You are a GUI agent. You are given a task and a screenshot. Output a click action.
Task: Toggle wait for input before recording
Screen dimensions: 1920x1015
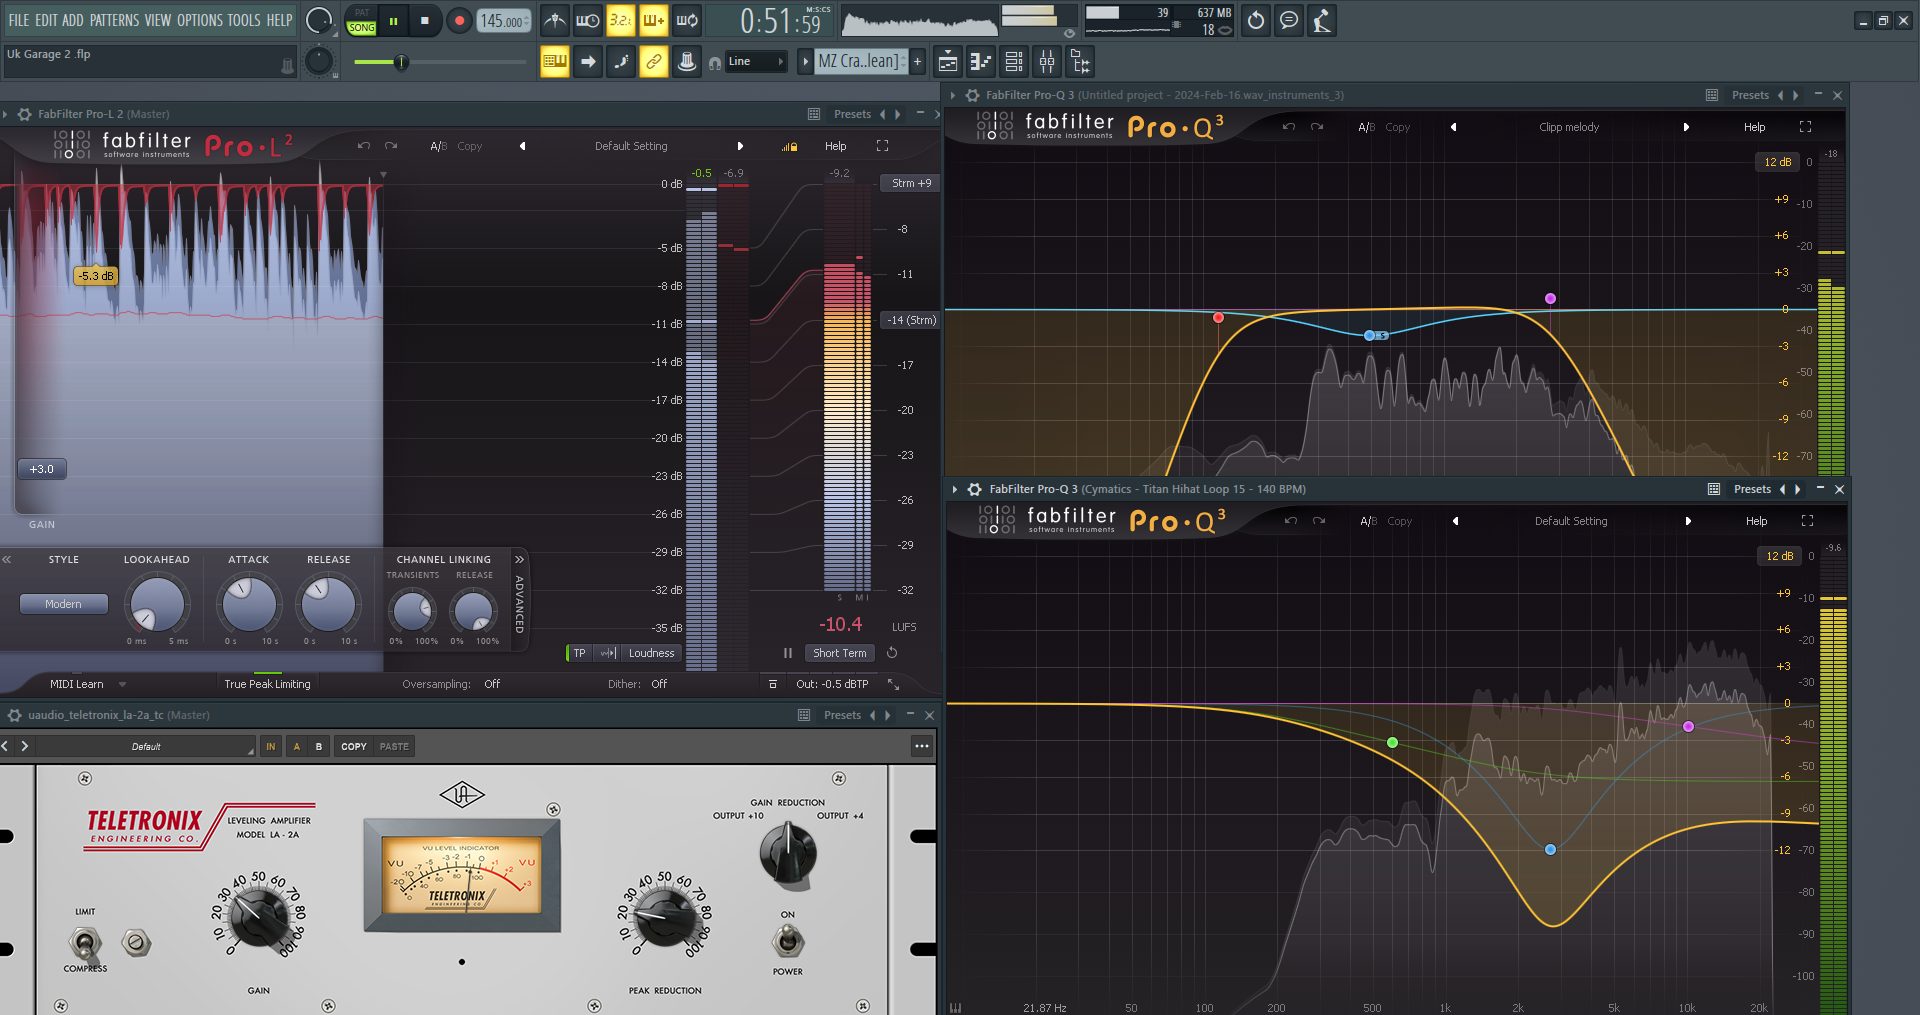588,20
